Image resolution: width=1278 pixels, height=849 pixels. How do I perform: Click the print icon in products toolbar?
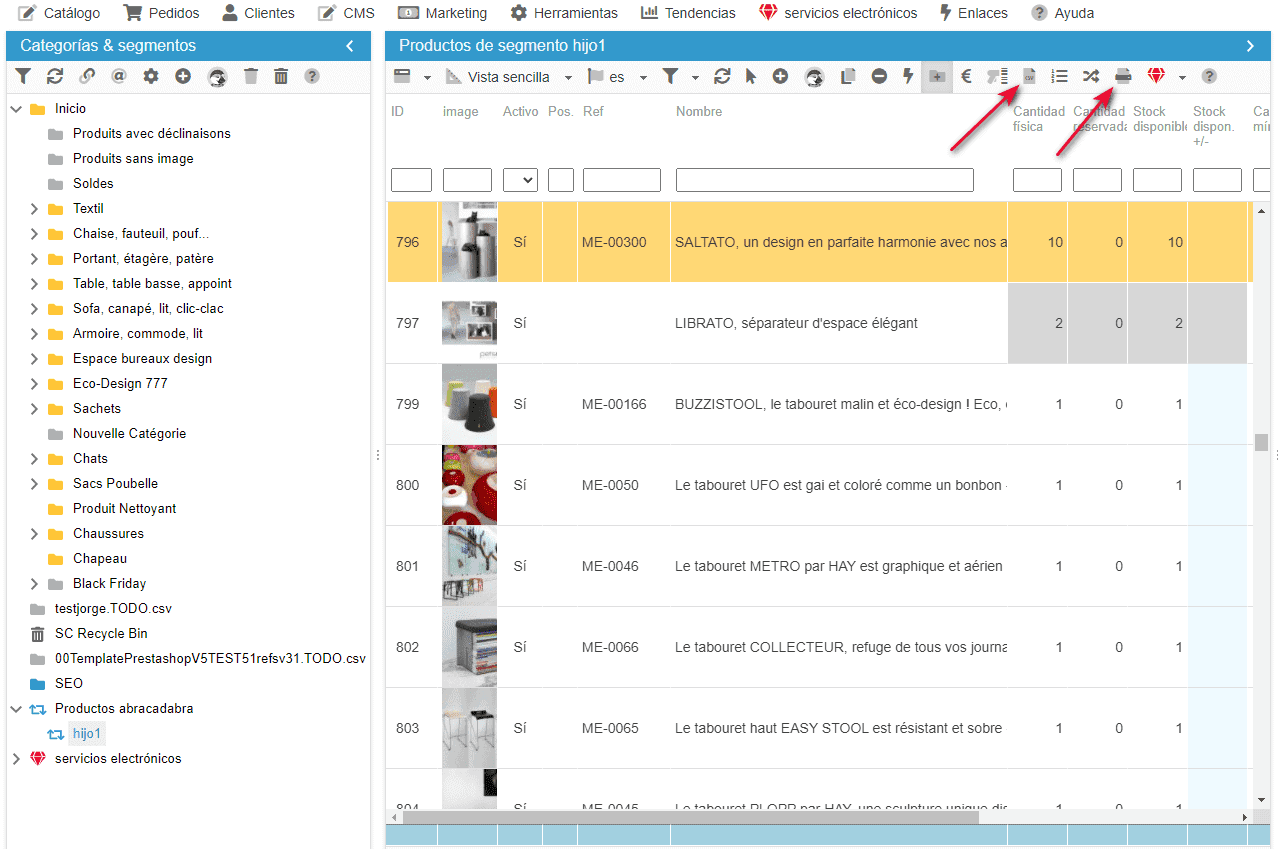pyautogui.click(x=1123, y=77)
